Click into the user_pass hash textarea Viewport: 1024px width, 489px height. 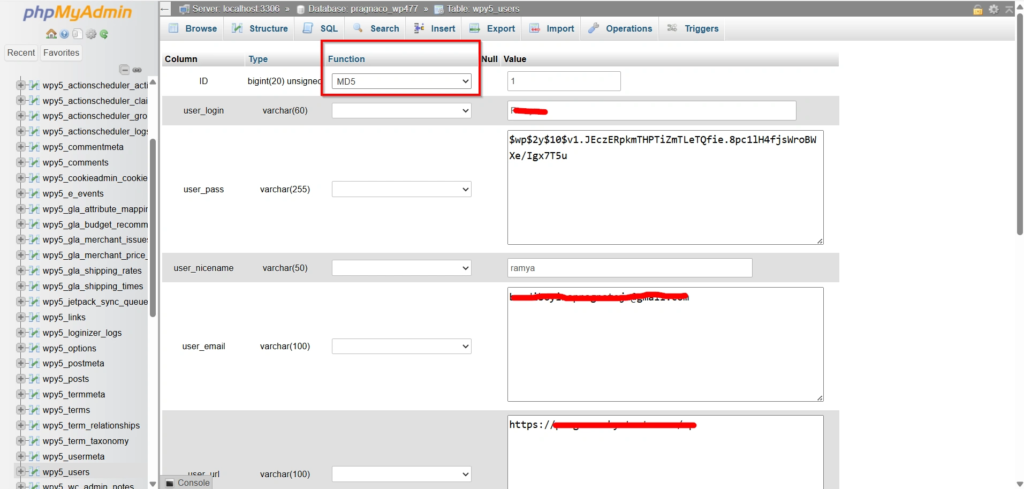[665, 187]
